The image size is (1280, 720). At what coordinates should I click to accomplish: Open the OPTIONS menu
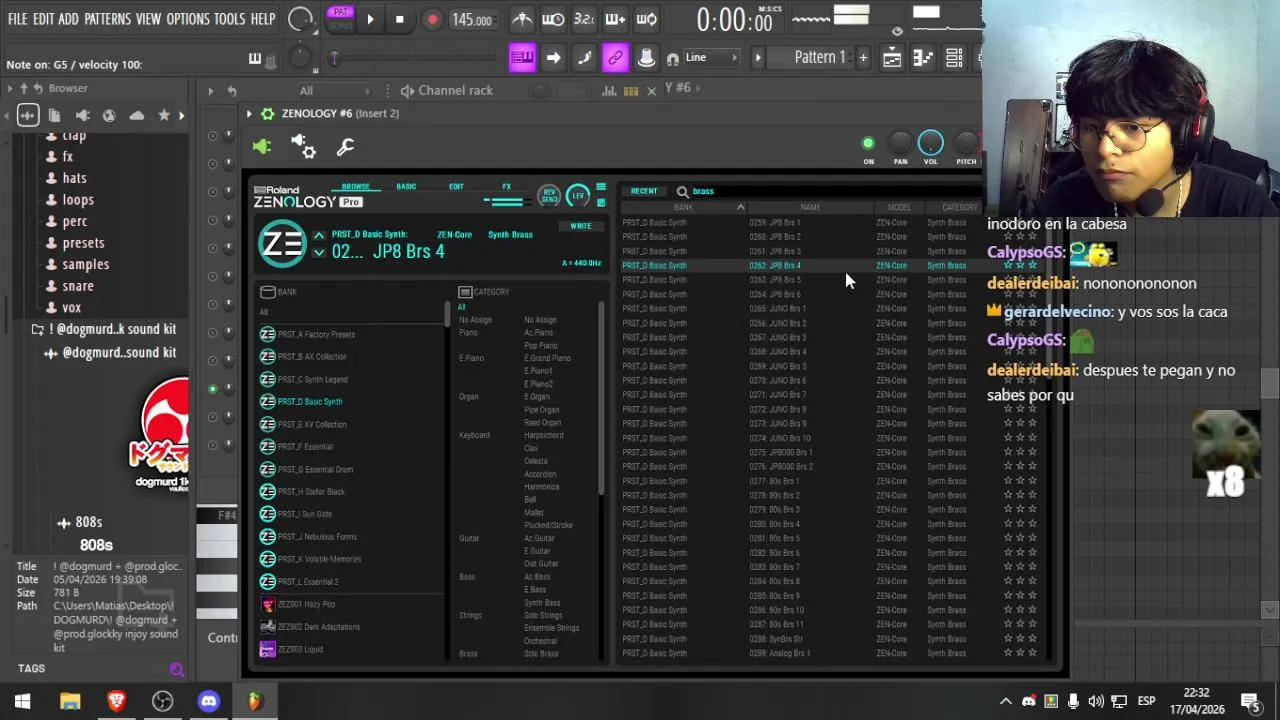187,19
